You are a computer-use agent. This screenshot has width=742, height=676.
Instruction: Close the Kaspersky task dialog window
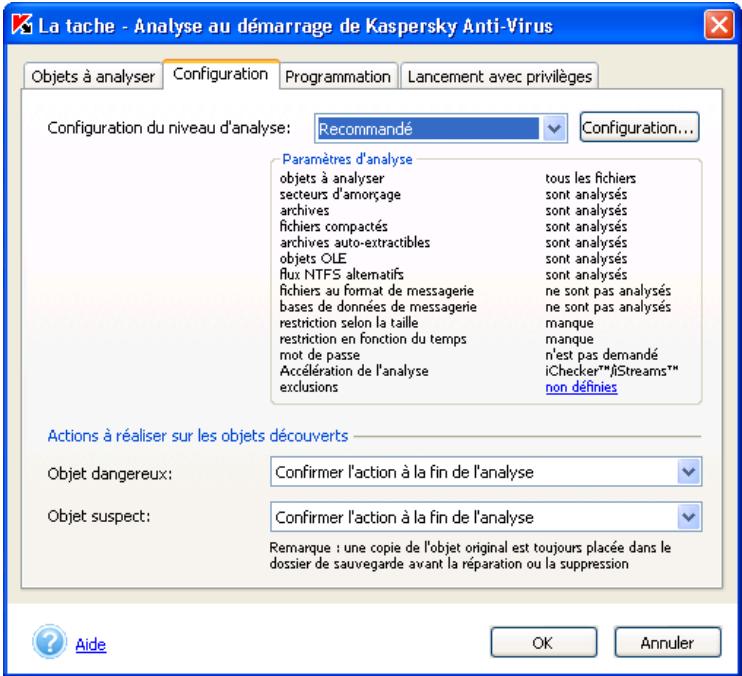coord(719,25)
